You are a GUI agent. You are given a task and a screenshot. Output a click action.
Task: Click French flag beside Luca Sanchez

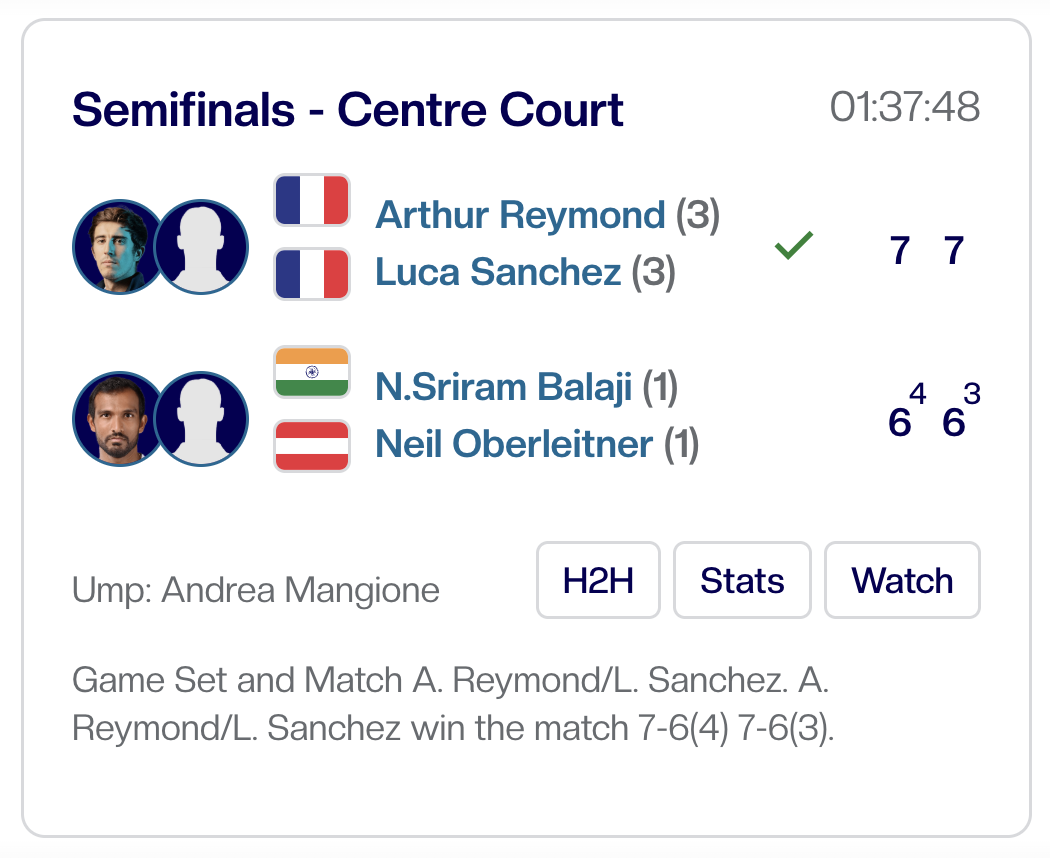pos(312,274)
